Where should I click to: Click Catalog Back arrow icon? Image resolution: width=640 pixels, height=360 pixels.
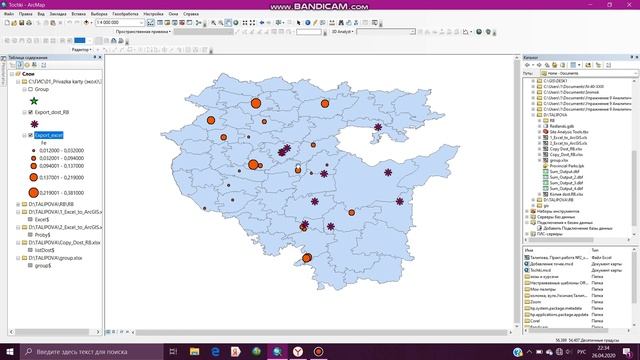(527, 65)
